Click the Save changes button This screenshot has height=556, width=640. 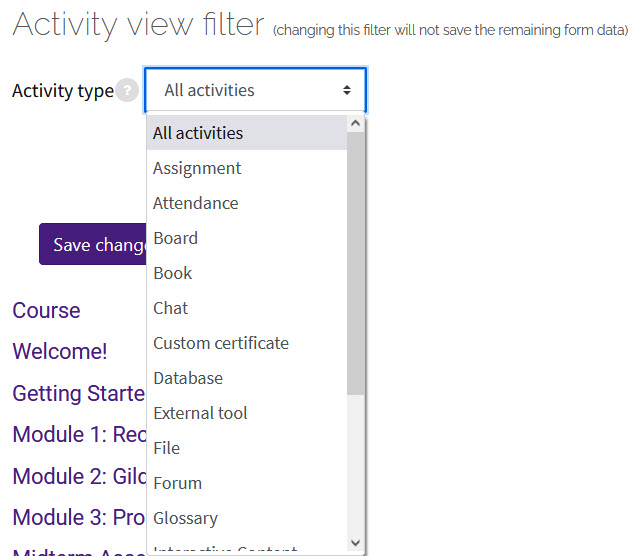pyautogui.click(x=93, y=244)
